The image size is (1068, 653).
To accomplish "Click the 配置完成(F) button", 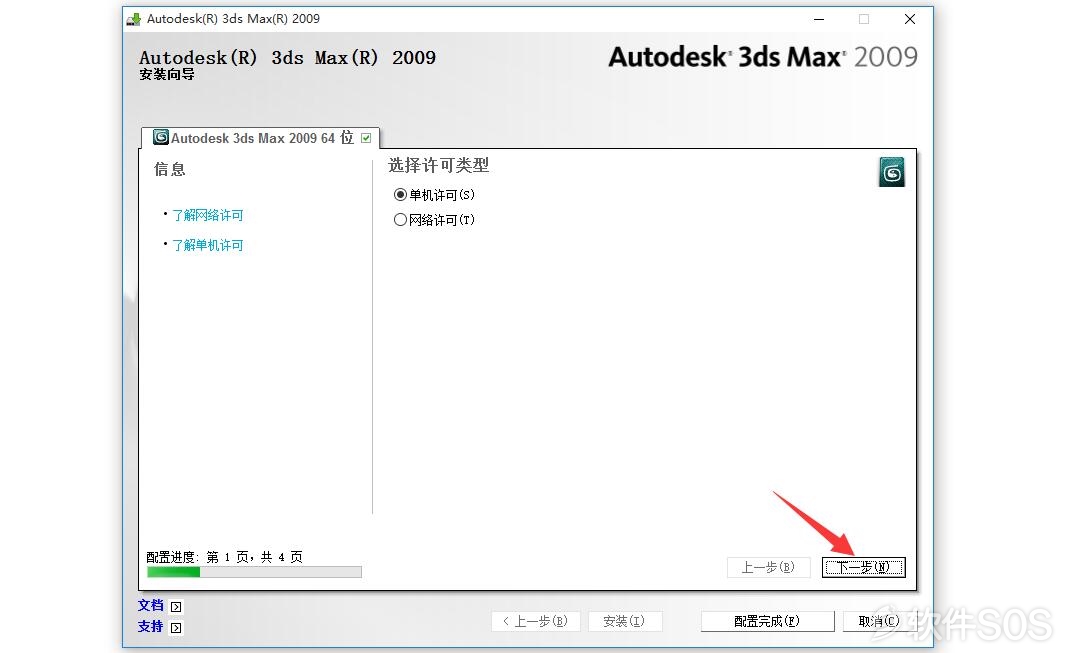I will click(x=767, y=621).
